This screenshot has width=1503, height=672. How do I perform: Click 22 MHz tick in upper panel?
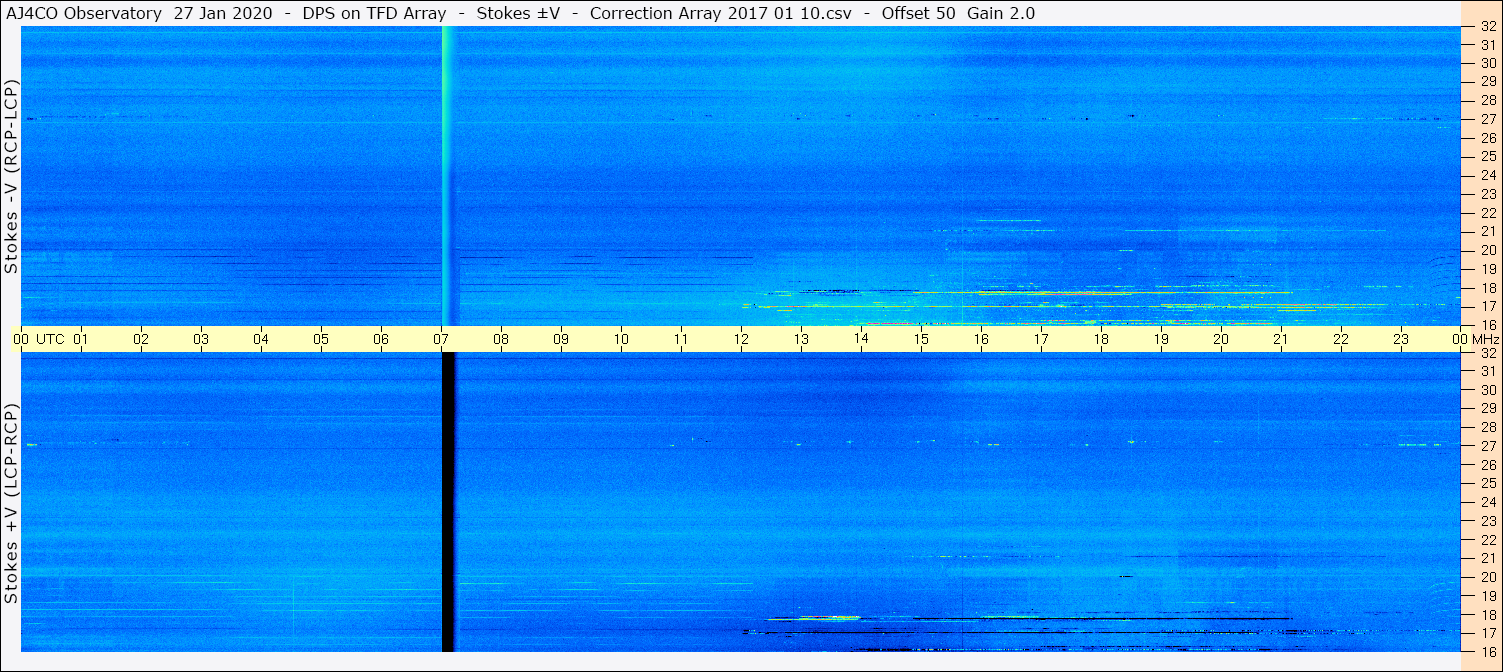pos(1488,213)
